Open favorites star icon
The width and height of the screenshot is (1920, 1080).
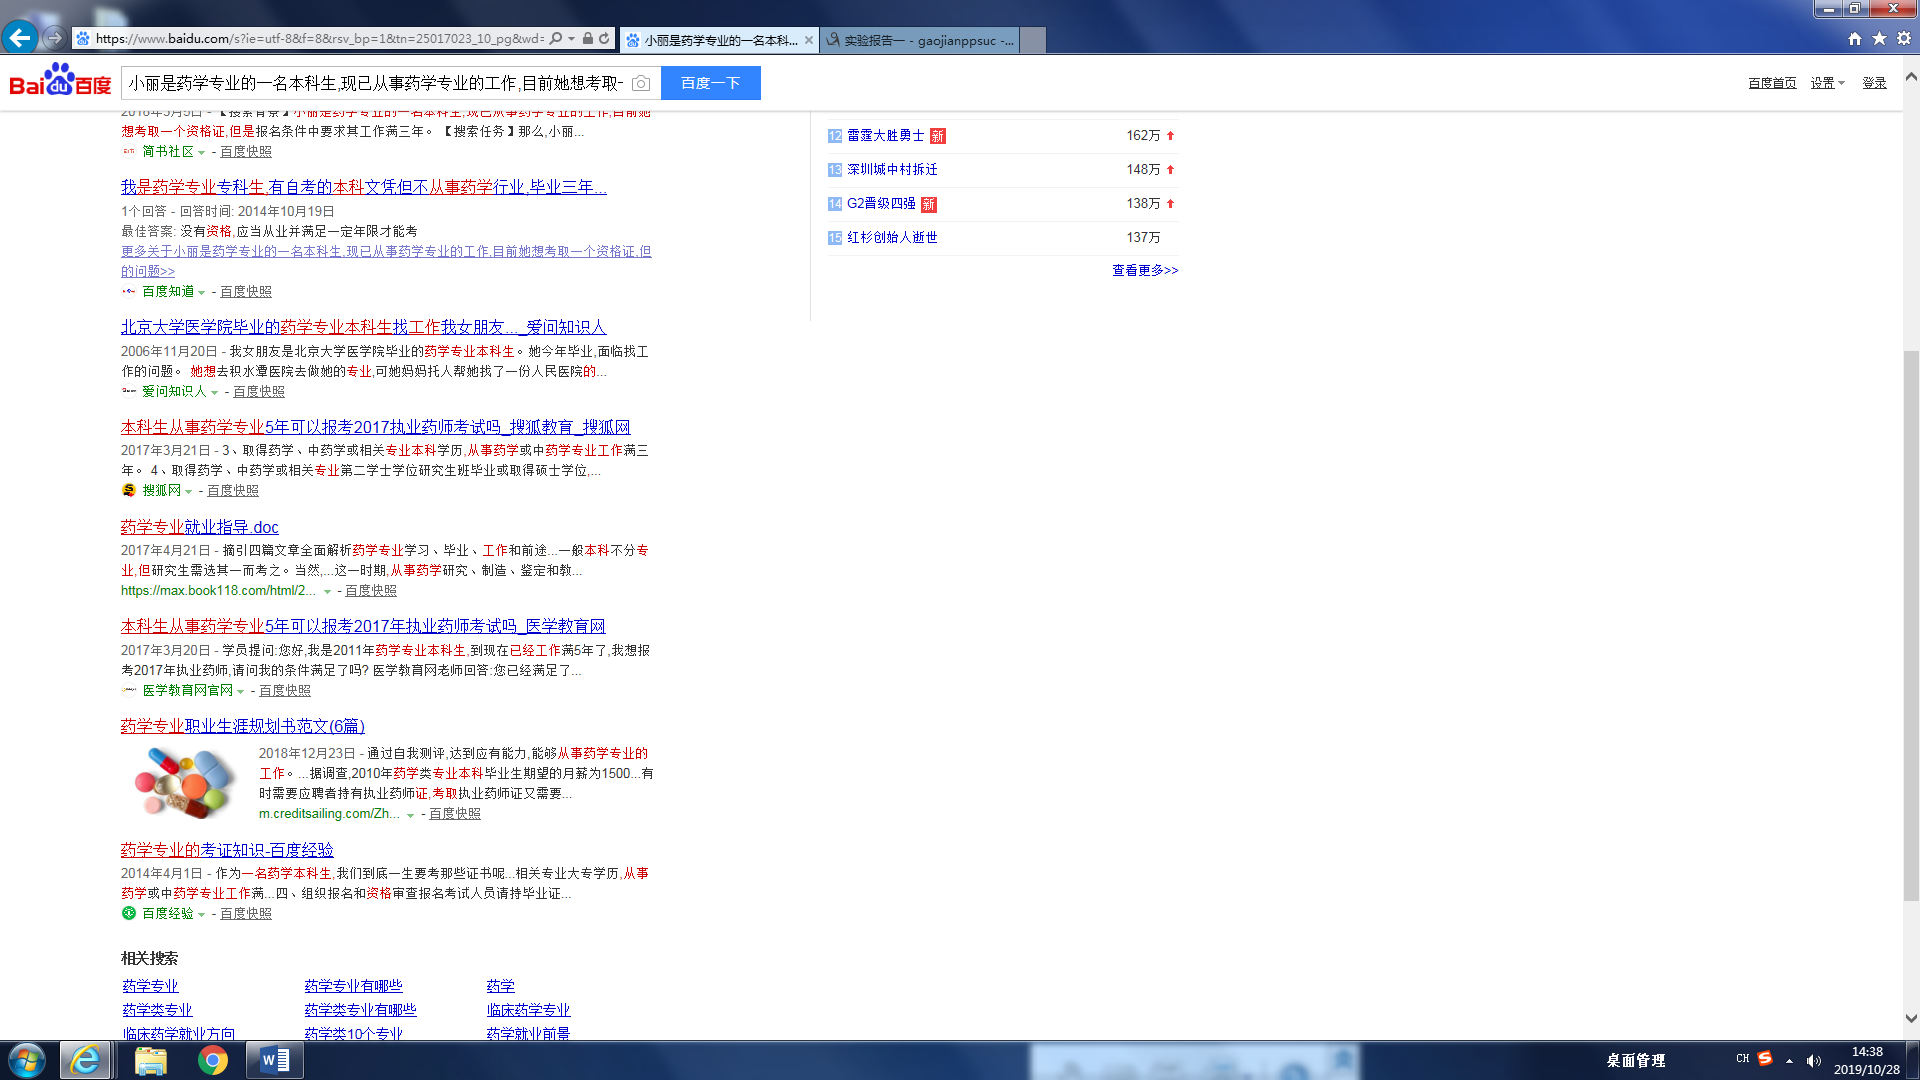click(x=1879, y=39)
